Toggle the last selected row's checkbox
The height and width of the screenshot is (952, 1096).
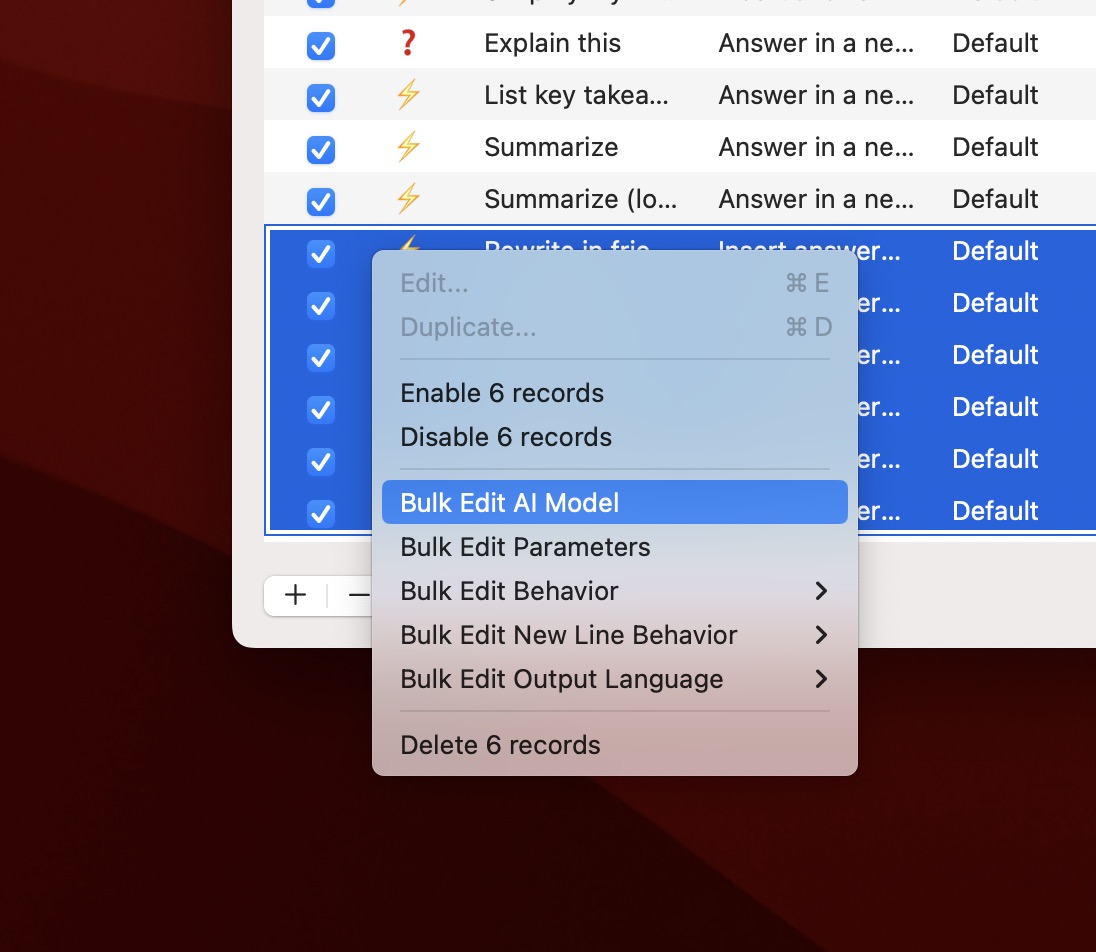tap(320, 513)
